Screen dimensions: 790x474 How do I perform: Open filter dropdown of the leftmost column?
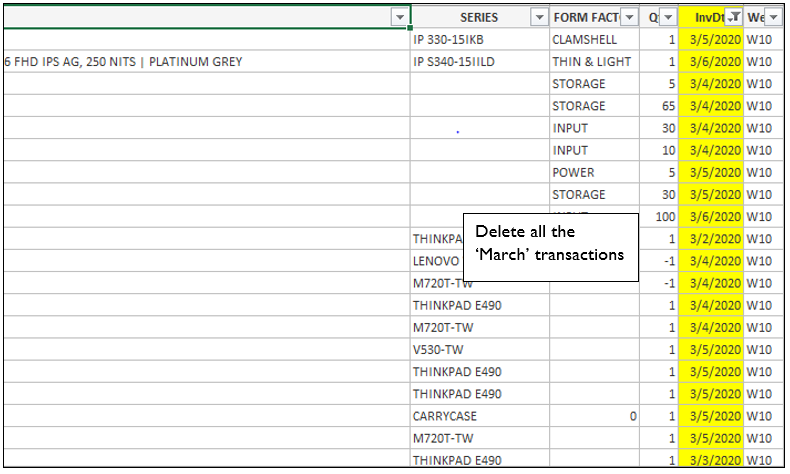[x=400, y=17]
